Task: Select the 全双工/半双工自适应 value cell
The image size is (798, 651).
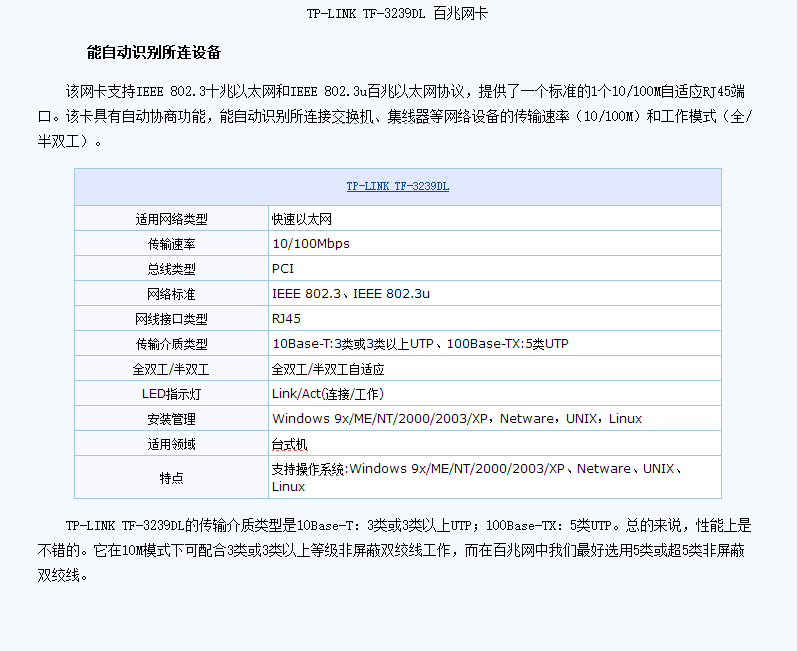Action: [328, 369]
